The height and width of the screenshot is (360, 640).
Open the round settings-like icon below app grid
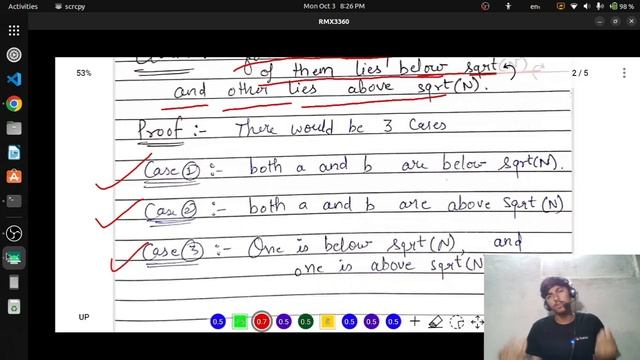[14, 55]
